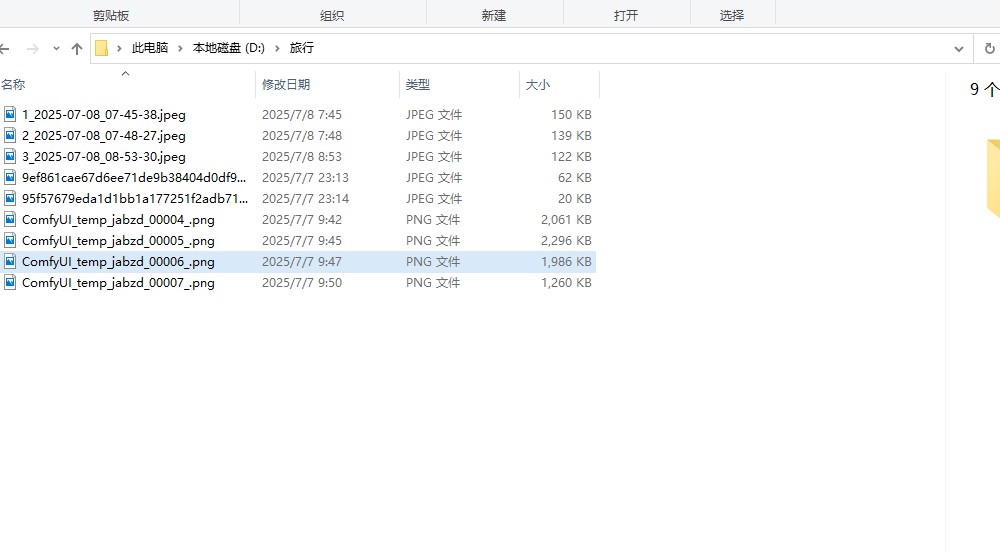Go forward using the forward arrow

coord(33,48)
